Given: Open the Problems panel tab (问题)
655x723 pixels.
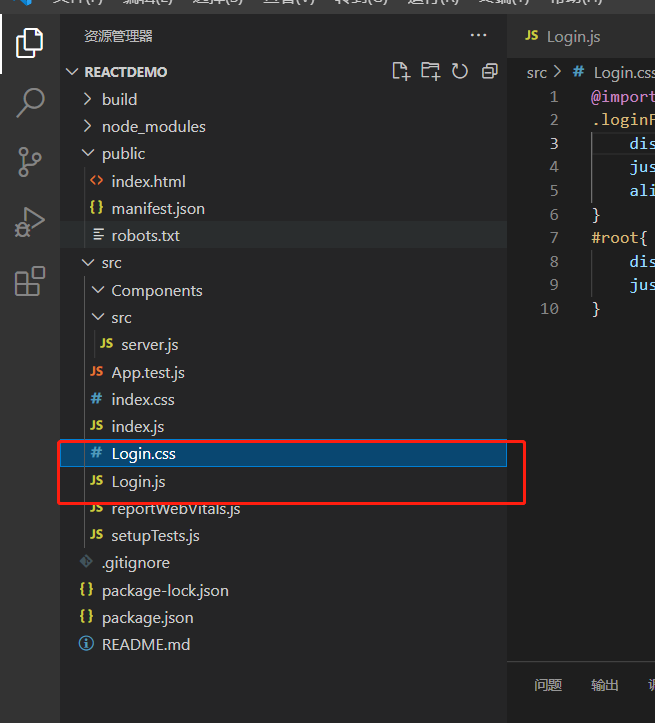Looking at the screenshot, I should coord(548,685).
